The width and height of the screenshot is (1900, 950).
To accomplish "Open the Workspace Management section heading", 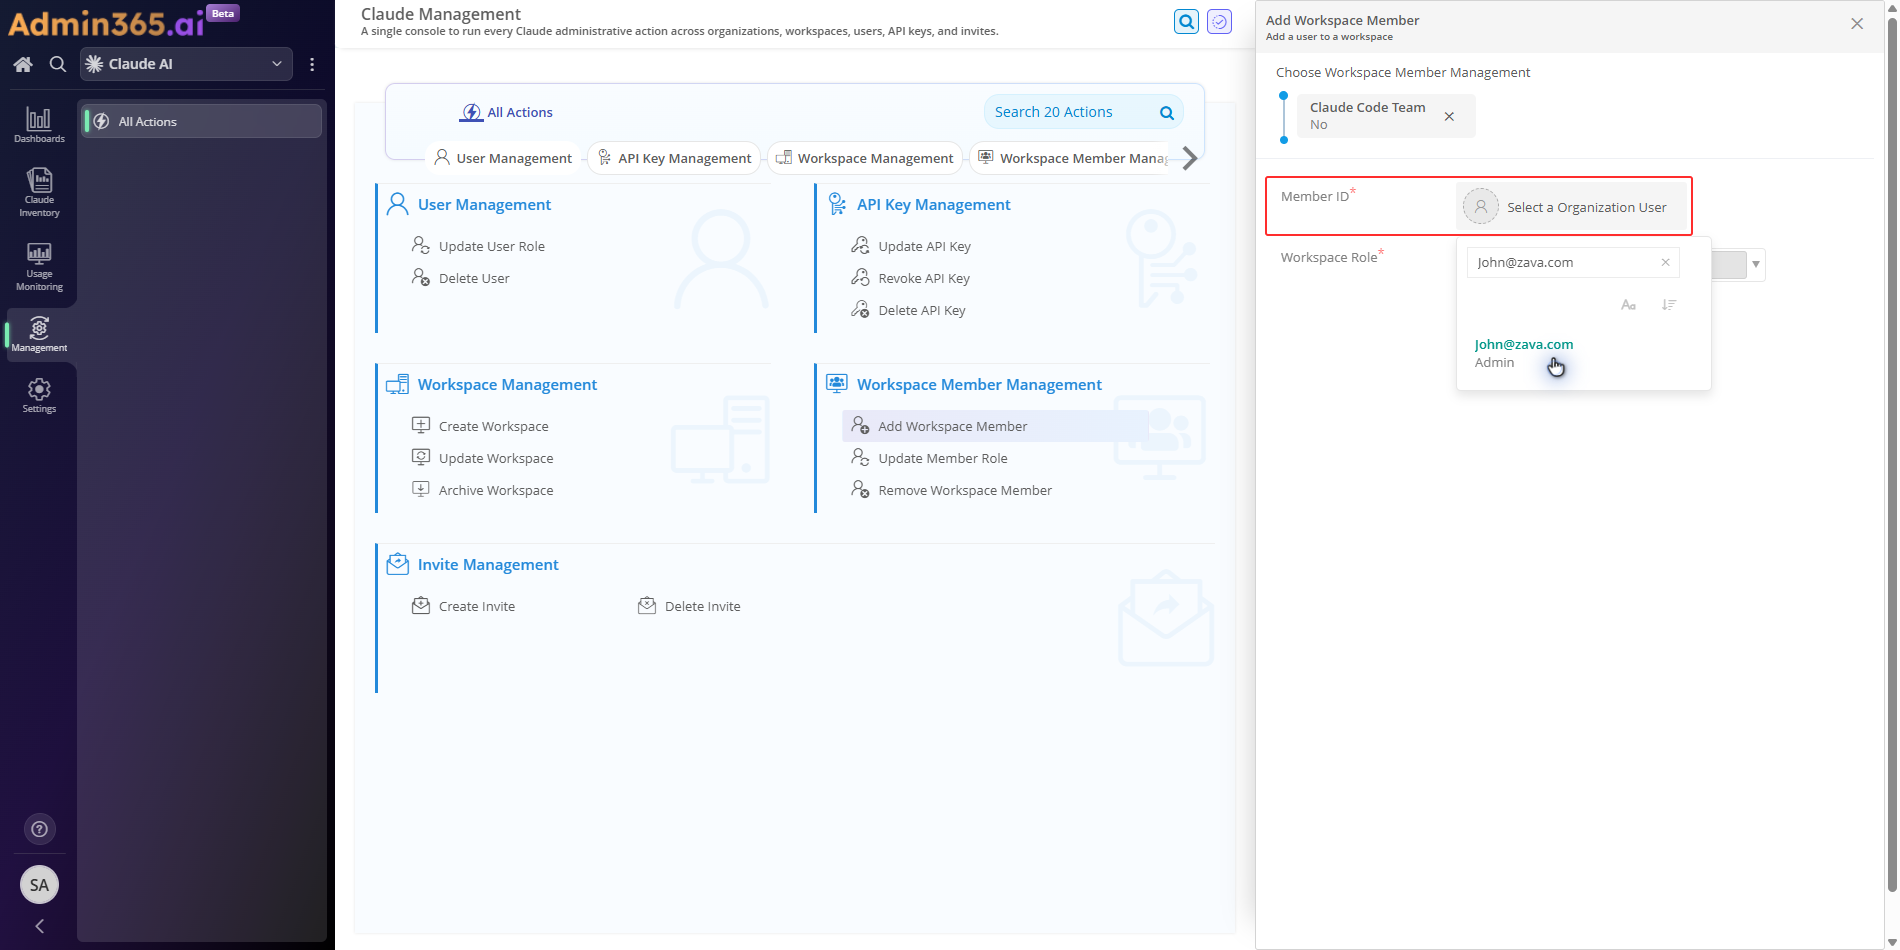I will click(x=507, y=384).
